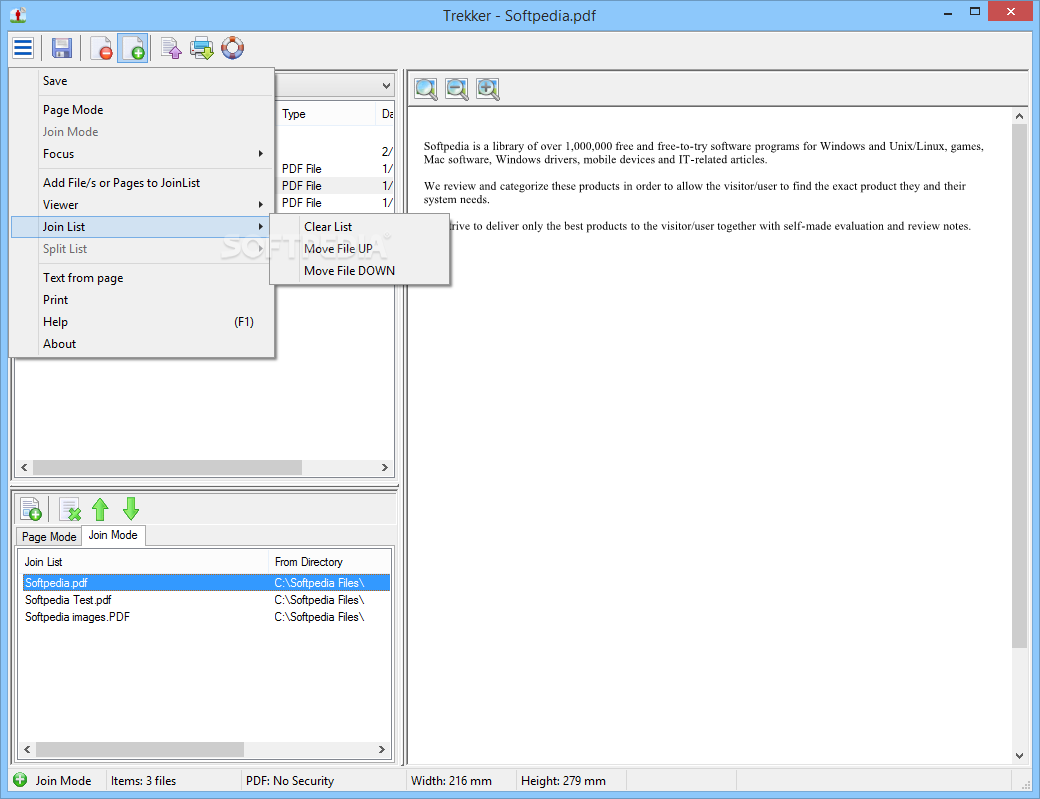Screen dimensions: 1040x799
Task: Click the clear join list icon
Action: [70, 509]
